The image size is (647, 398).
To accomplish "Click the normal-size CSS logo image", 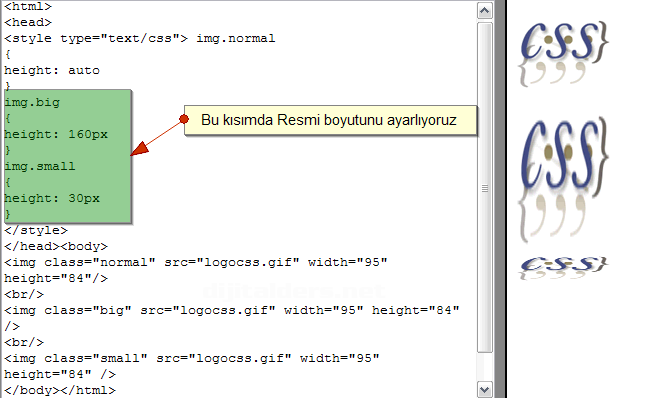I will click(564, 53).
